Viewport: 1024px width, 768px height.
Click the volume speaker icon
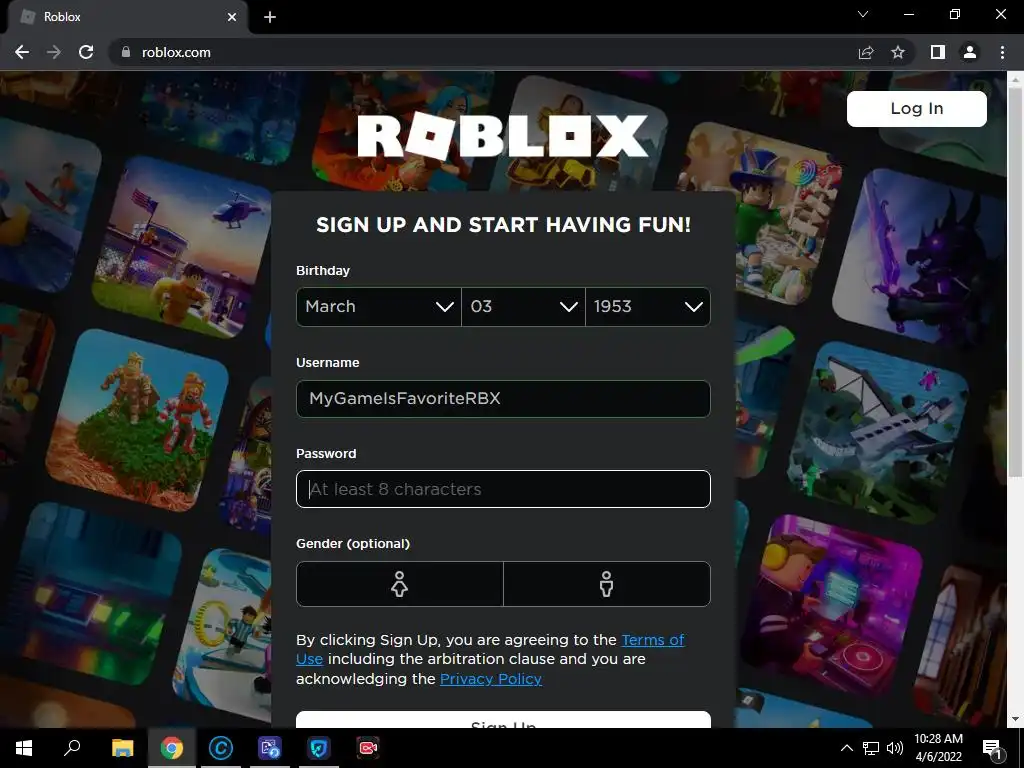point(895,748)
